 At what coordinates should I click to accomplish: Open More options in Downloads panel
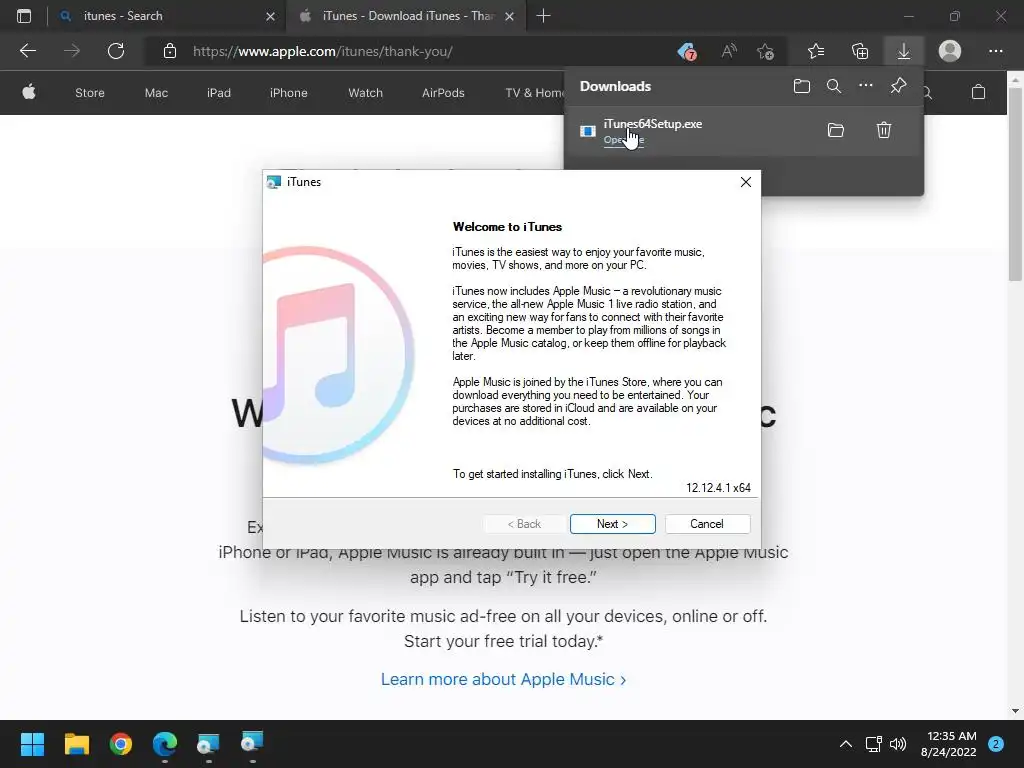[866, 85]
